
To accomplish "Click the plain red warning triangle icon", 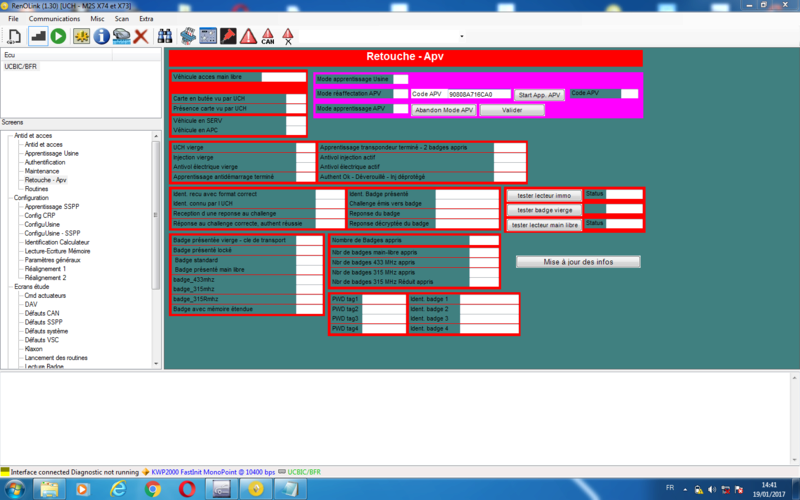I will tap(248, 36).
